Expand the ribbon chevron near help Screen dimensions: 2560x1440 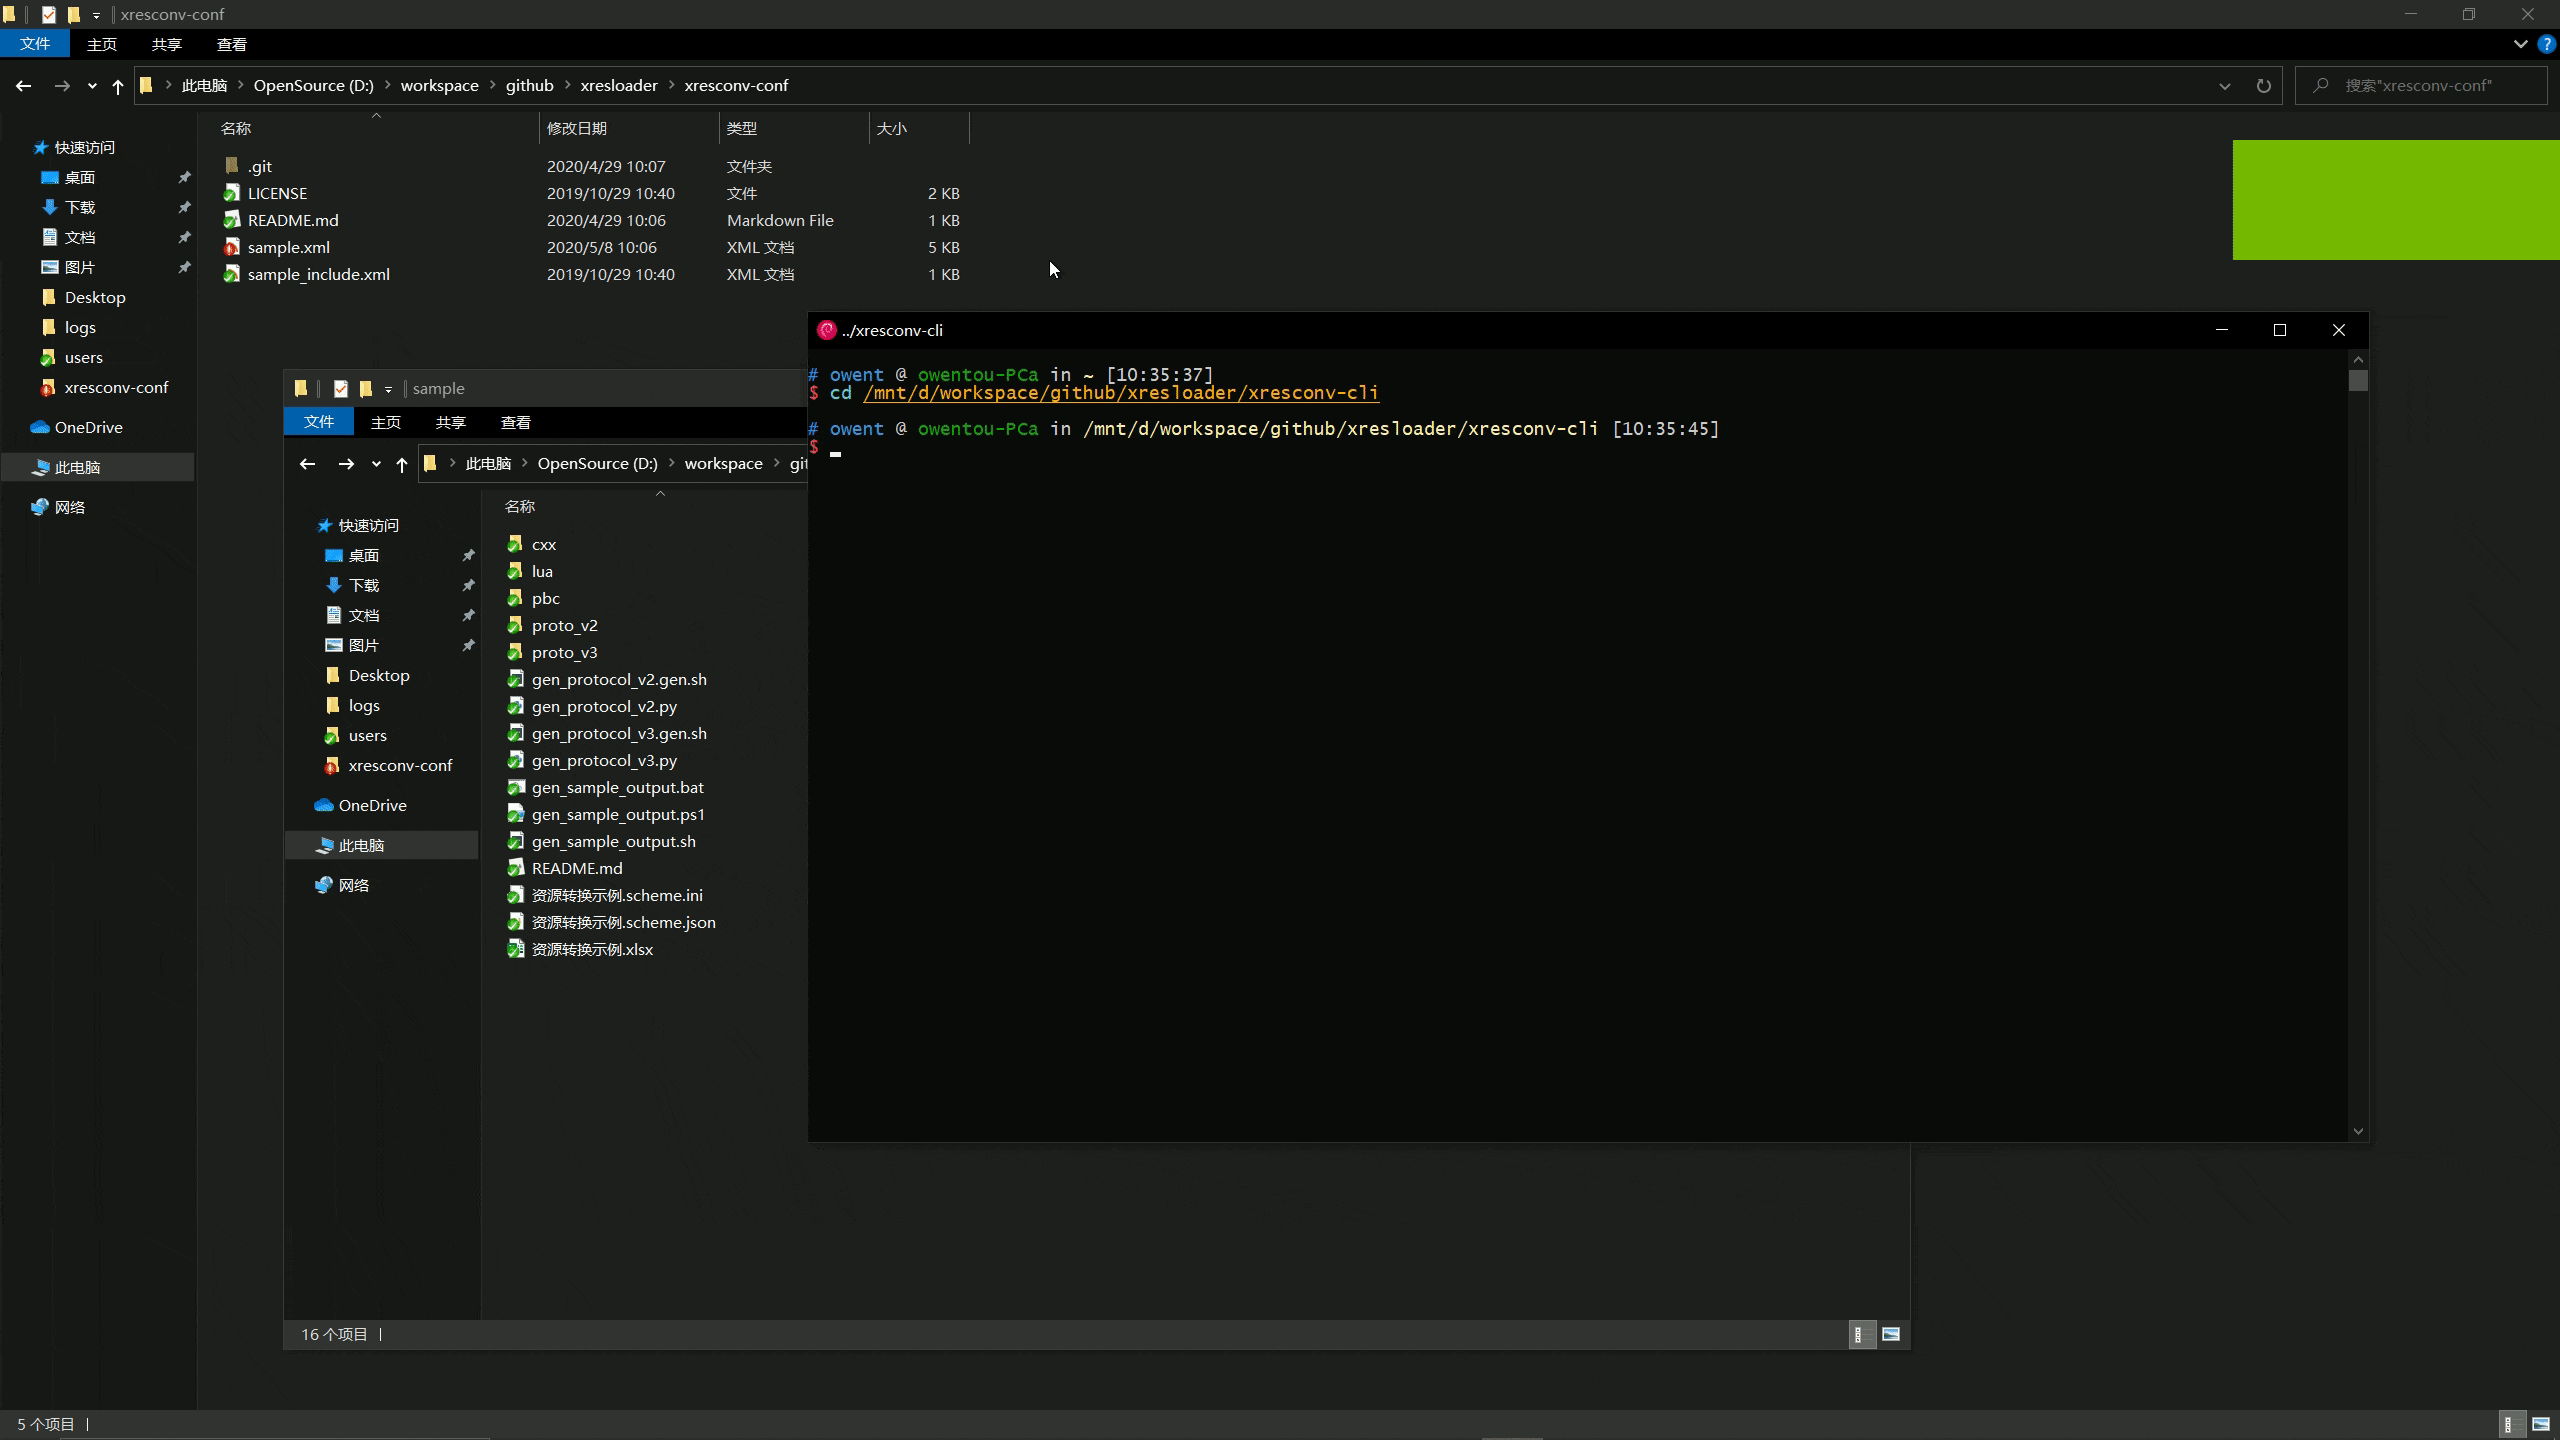(x=2520, y=44)
